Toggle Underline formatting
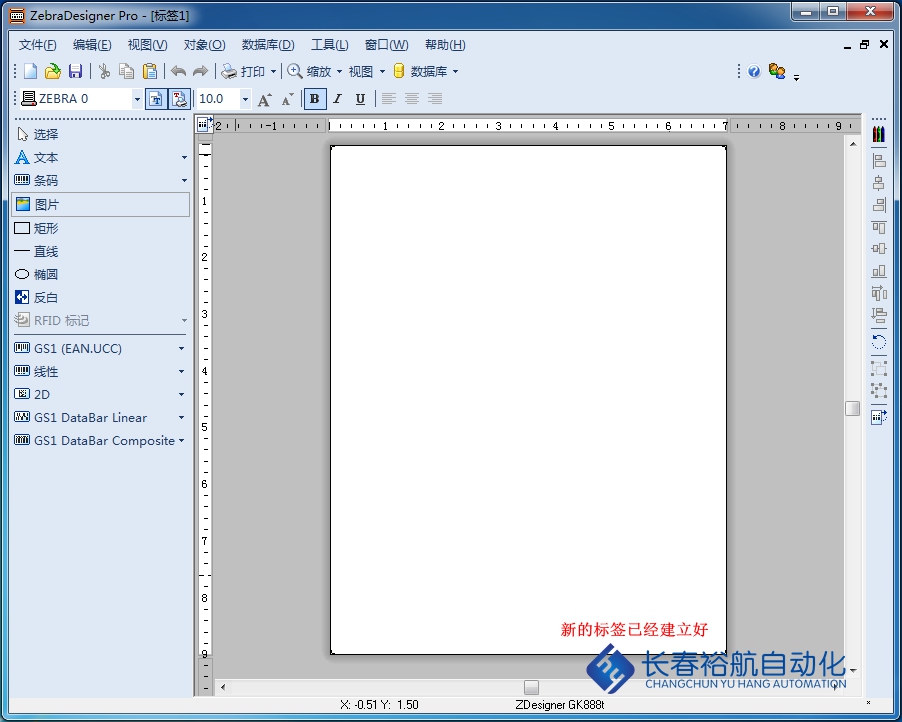The width and height of the screenshot is (902, 722). [360, 99]
